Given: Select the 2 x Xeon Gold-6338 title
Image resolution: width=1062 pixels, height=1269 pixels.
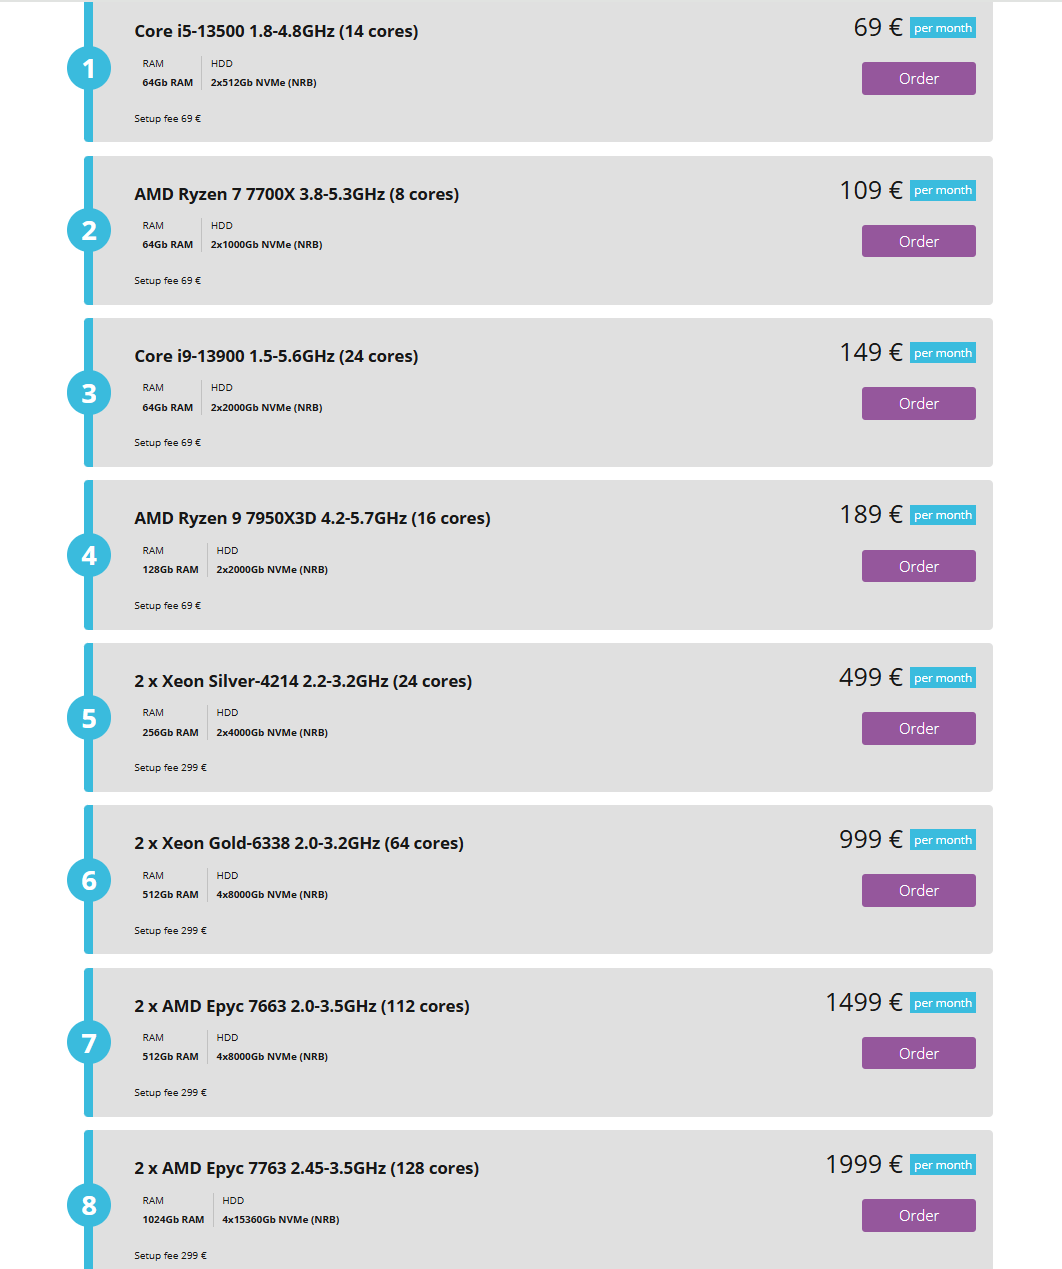Looking at the screenshot, I should (x=299, y=843).
